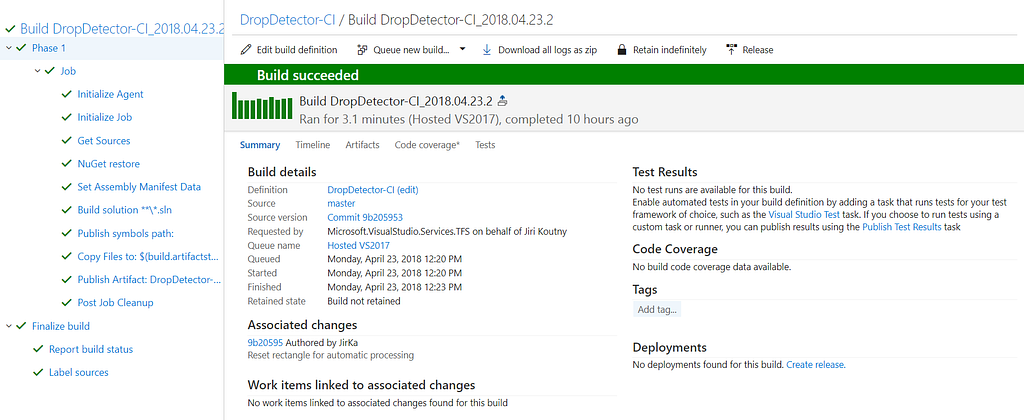Click the export icon beside the build title
Image resolution: width=1024 pixels, height=420 pixels.
(x=502, y=101)
